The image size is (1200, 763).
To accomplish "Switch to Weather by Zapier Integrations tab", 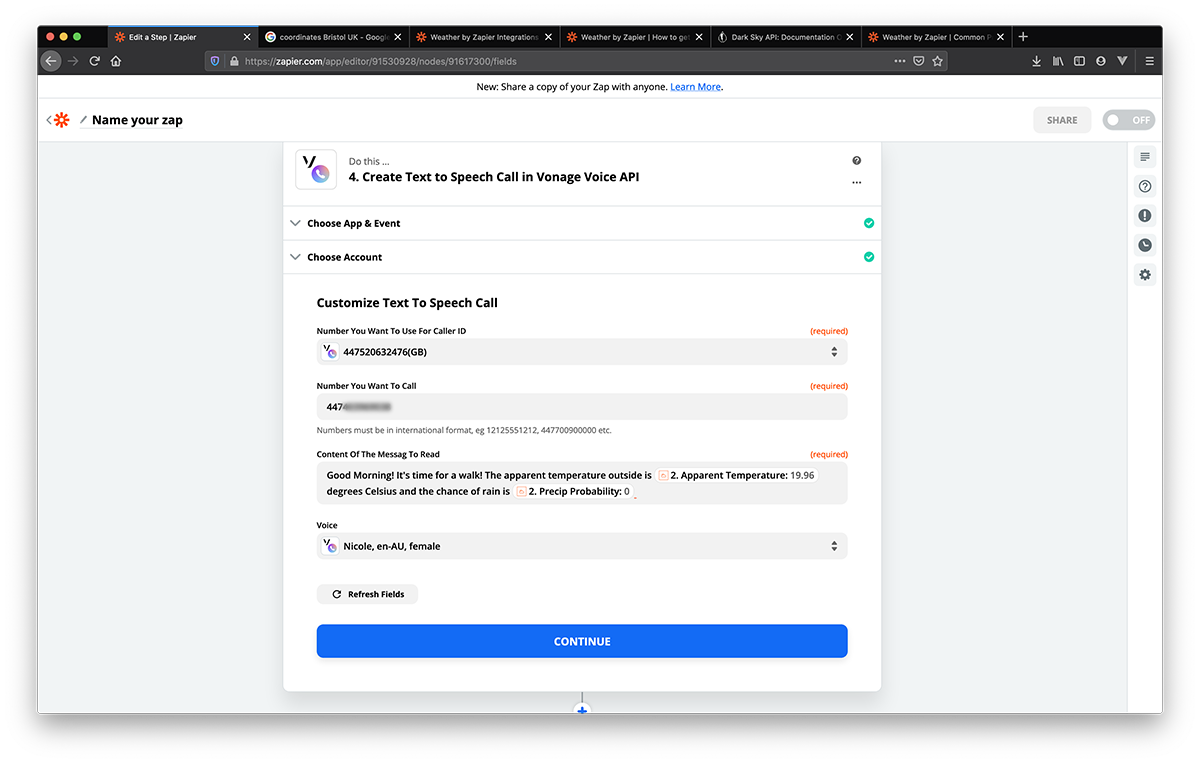I will click(x=484, y=37).
